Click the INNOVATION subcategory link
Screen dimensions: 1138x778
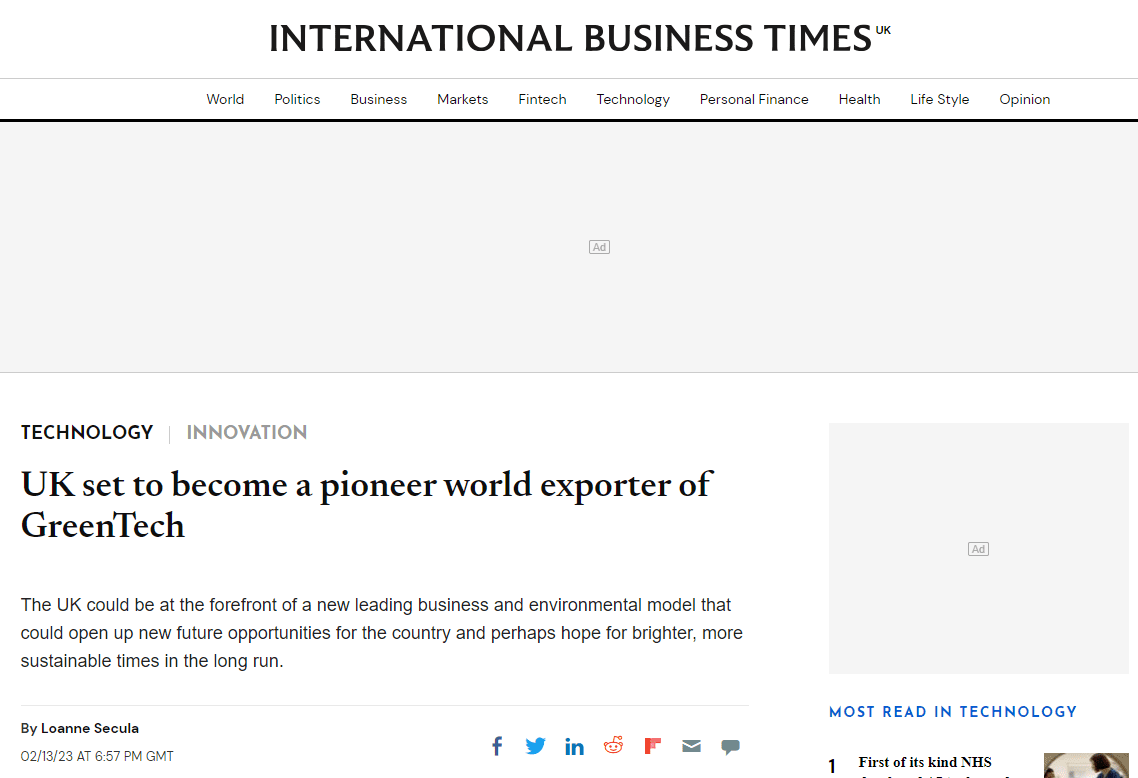coord(247,433)
